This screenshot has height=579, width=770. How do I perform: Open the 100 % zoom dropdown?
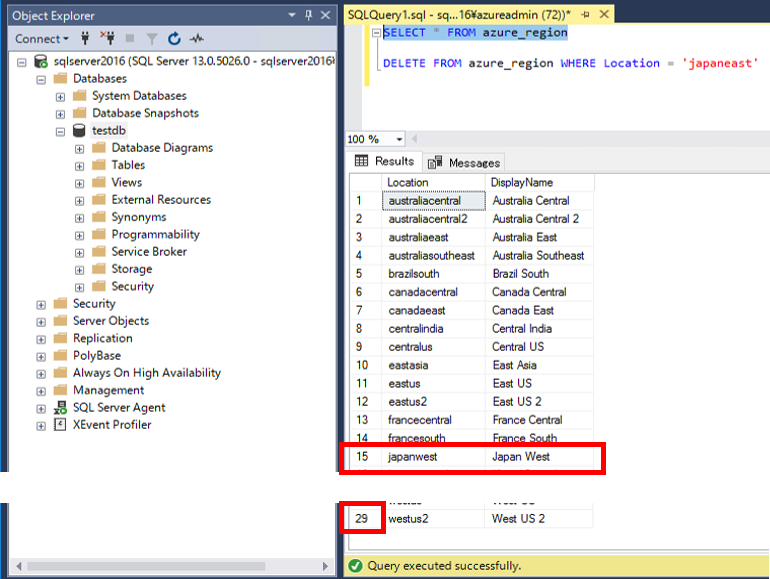(399, 139)
